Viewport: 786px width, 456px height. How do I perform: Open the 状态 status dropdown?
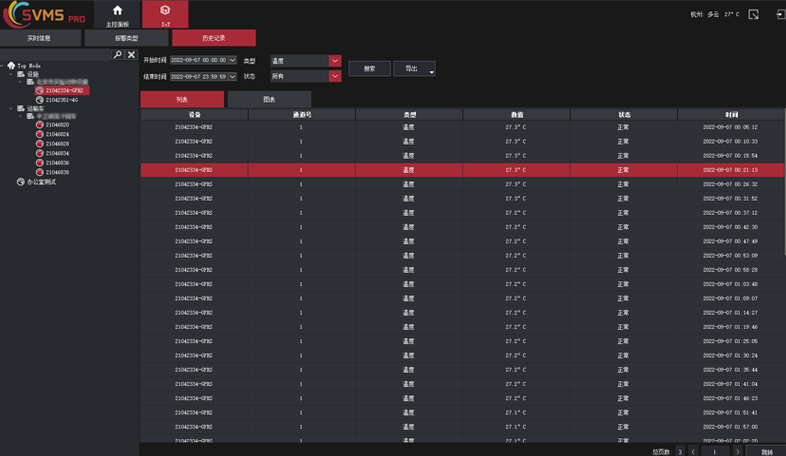pyautogui.click(x=335, y=76)
